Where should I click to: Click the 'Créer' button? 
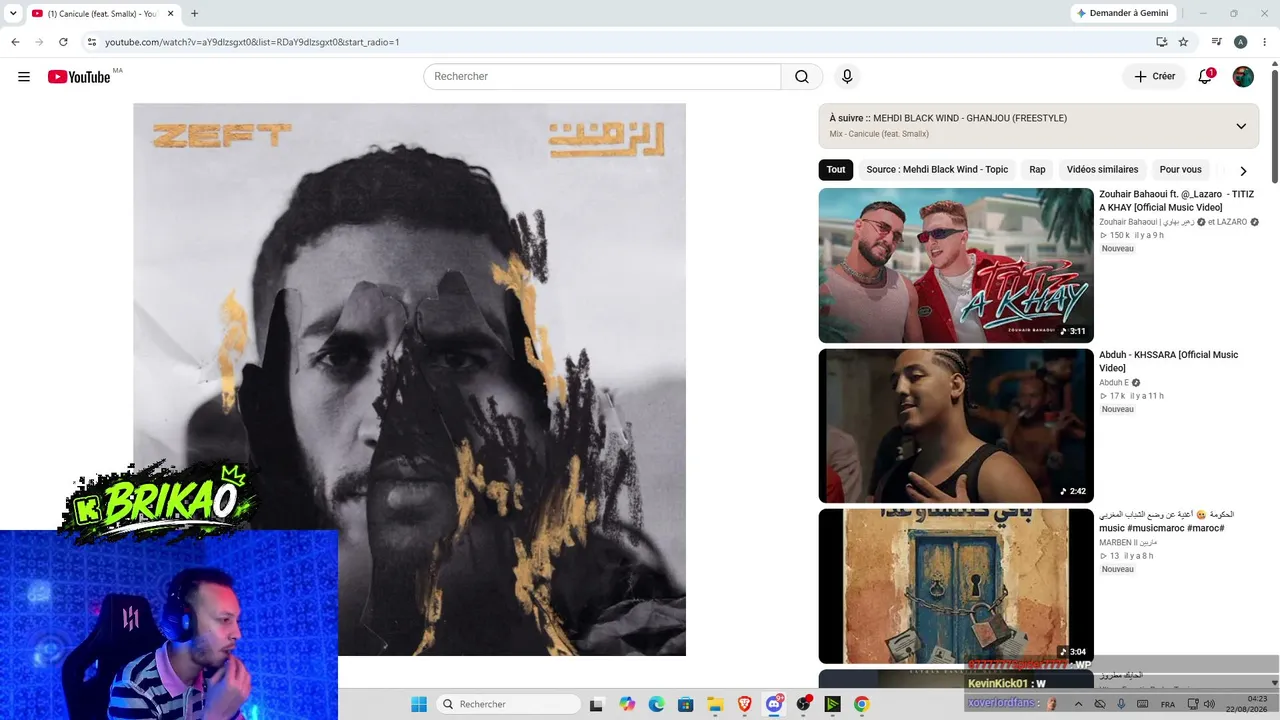(x=1154, y=77)
